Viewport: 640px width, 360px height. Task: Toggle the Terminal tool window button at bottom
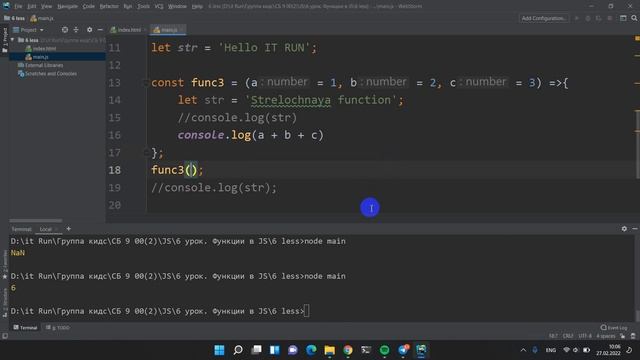(x=25, y=327)
